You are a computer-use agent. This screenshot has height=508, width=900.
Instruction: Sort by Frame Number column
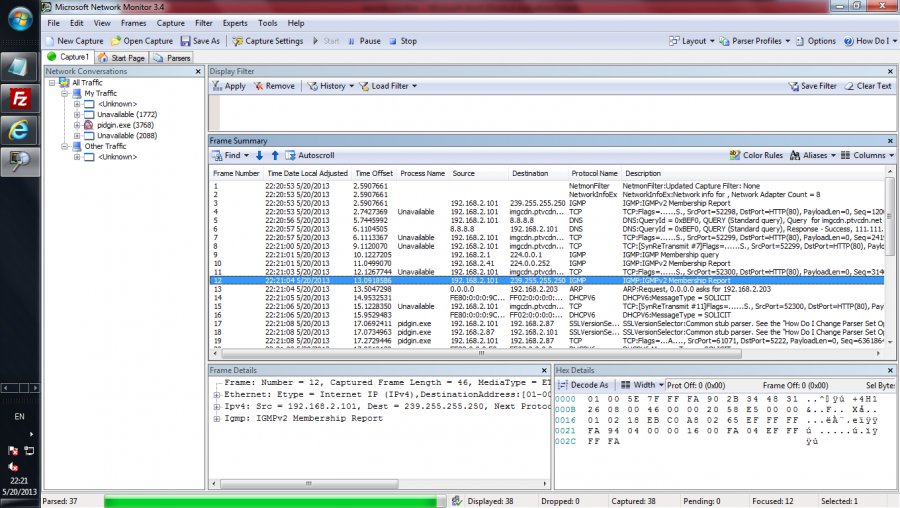(x=236, y=173)
